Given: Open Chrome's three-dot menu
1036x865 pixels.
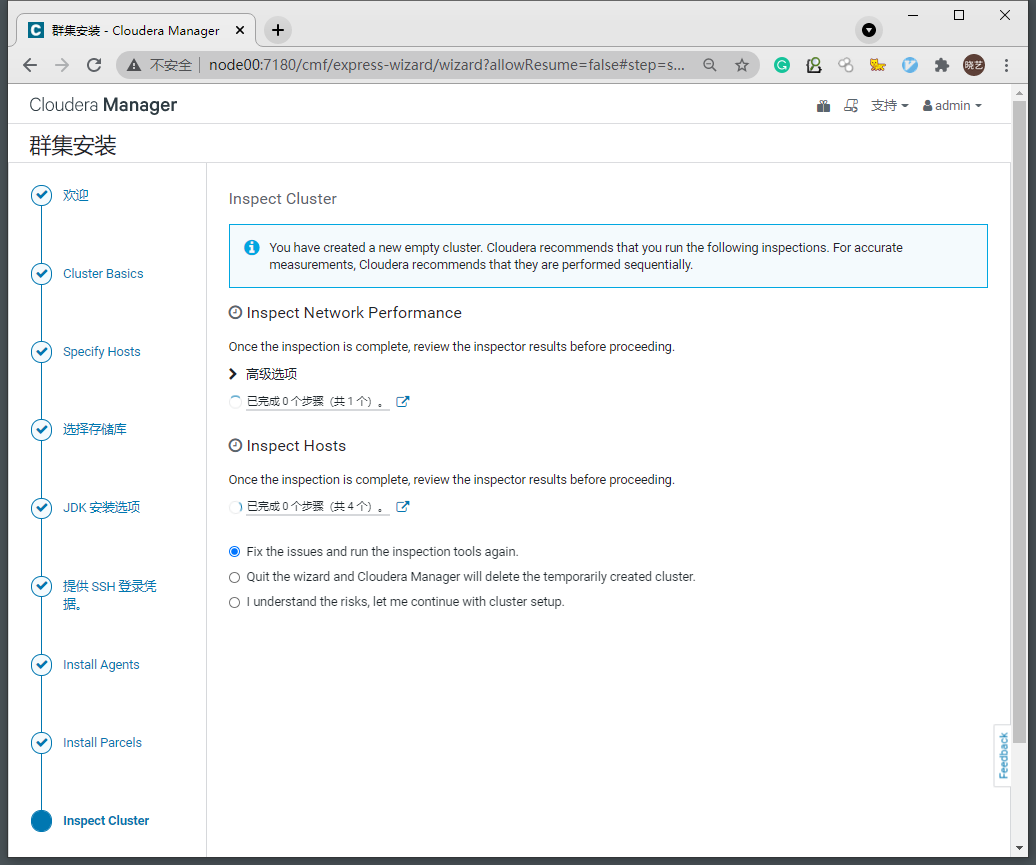Looking at the screenshot, I should (1006, 65).
